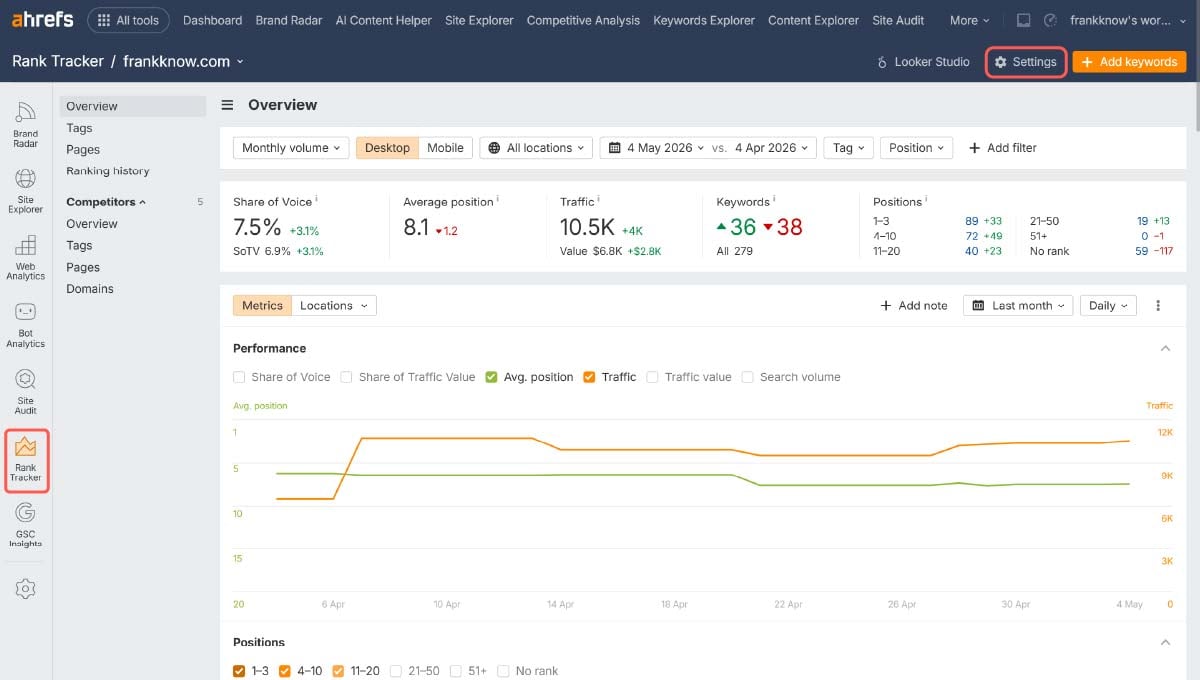
Task: Enable the Traffic value checkbox
Action: (x=652, y=377)
